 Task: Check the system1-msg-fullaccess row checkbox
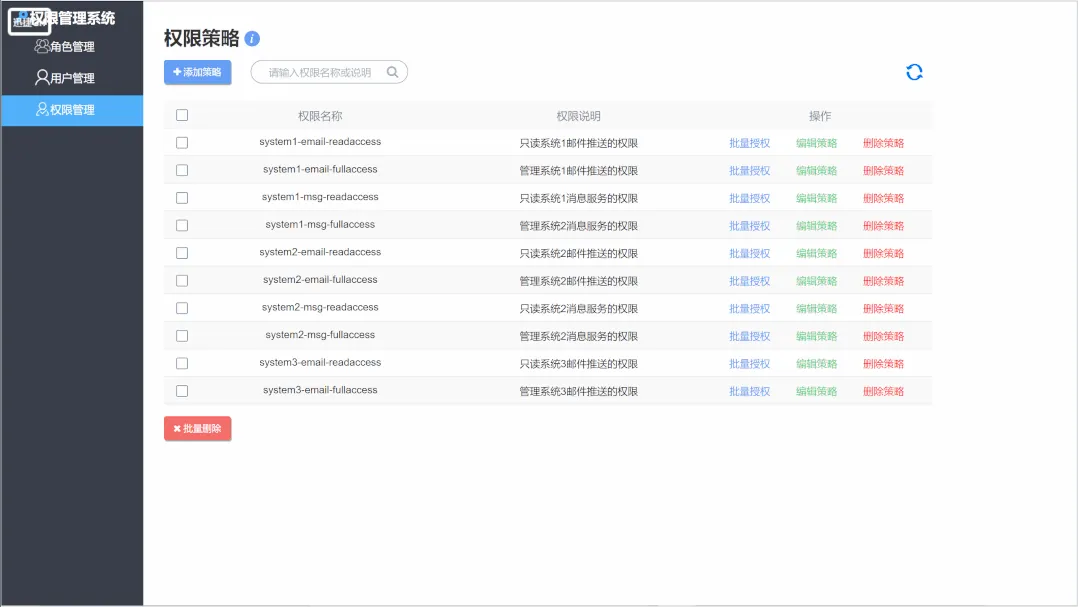coord(182,225)
